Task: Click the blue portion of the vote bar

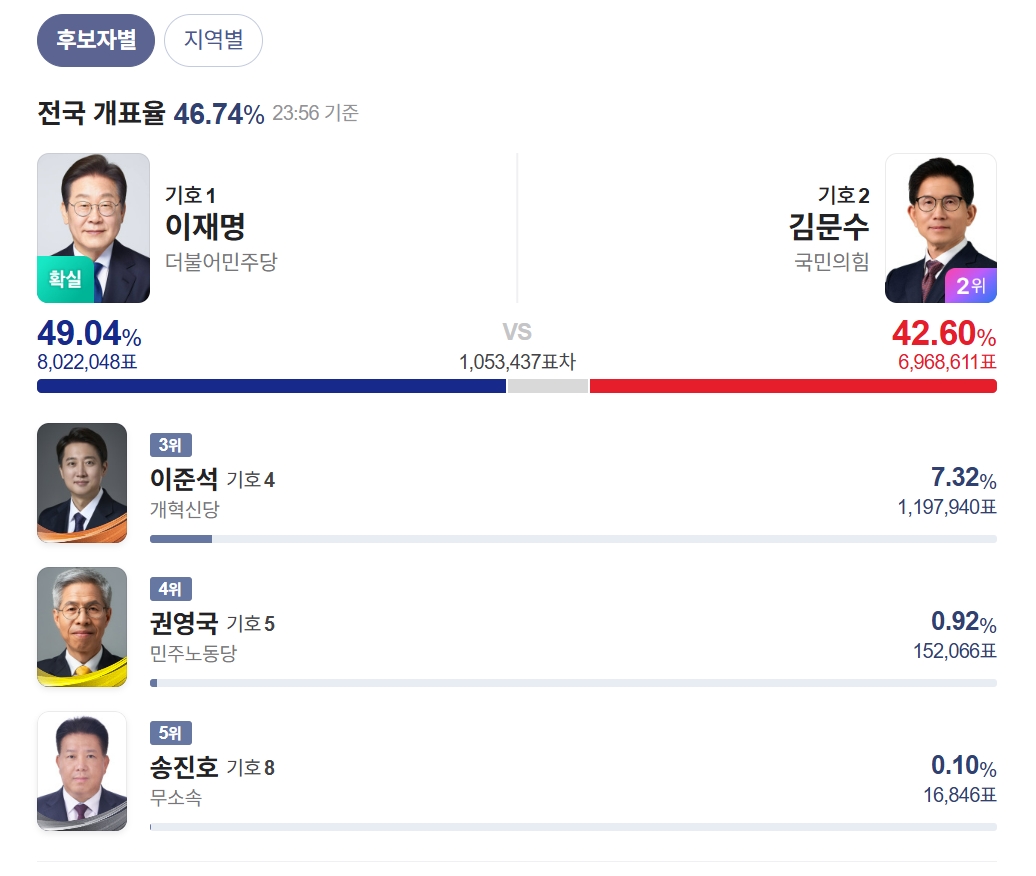Action: 270,386
